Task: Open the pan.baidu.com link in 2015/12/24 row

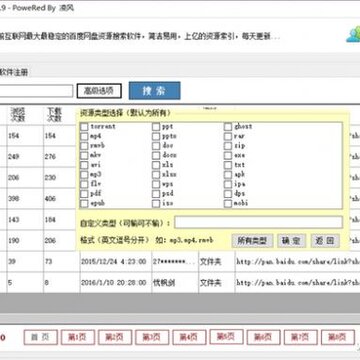Action: click(x=298, y=262)
